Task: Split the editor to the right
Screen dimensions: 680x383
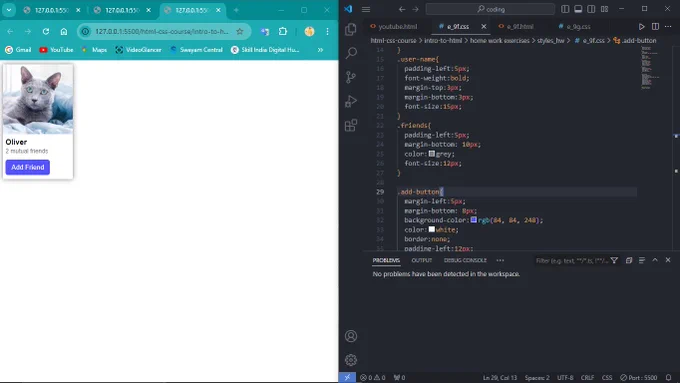Action: 655,26
